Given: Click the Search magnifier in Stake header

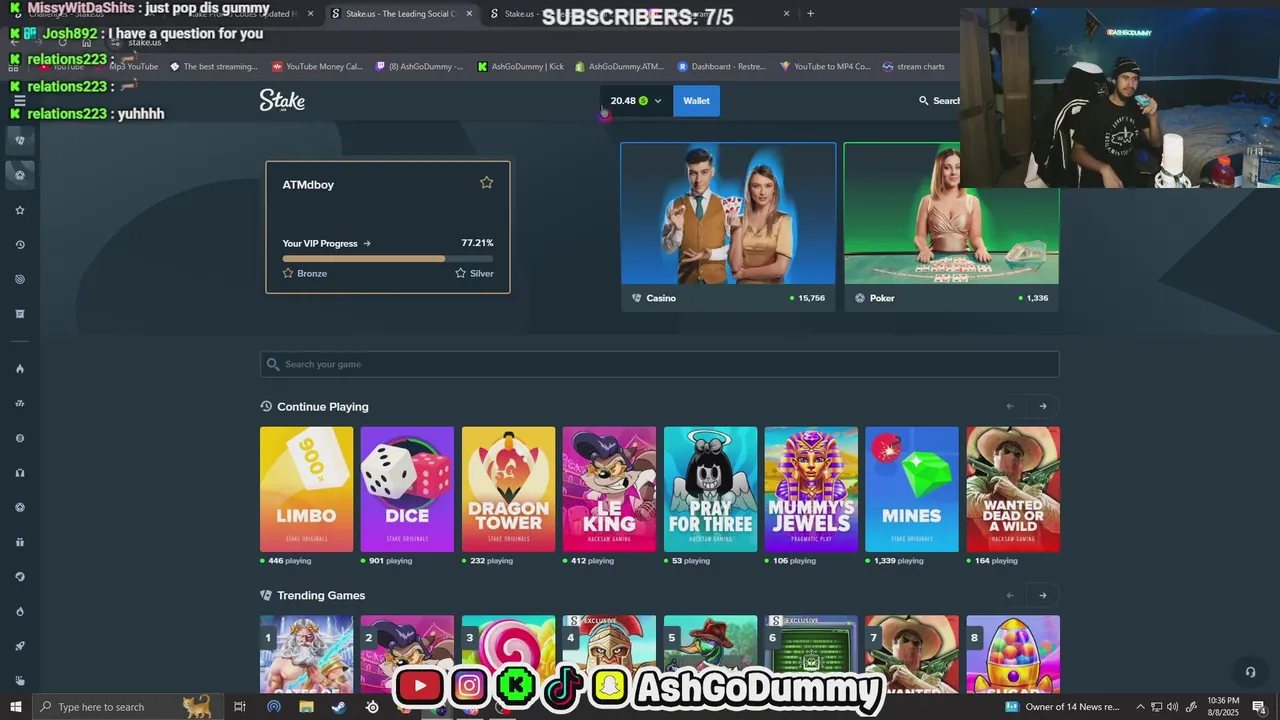Looking at the screenshot, I should click(x=924, y=101).
